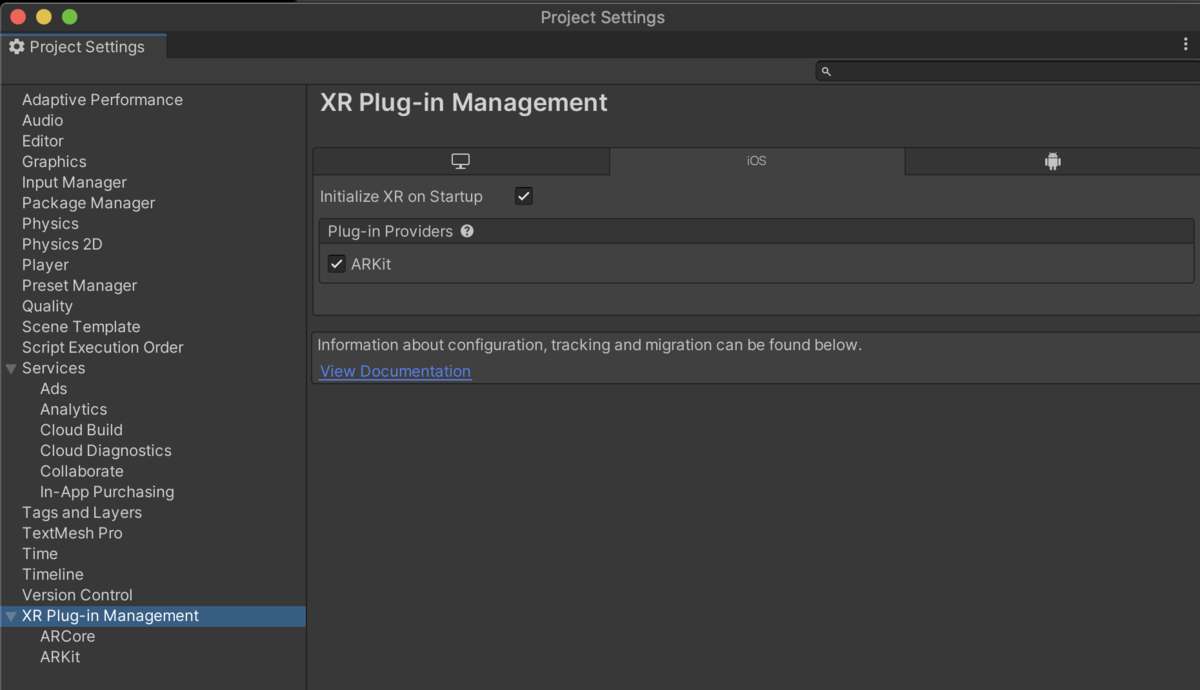Open Time settings
Image resolution: width=1200 pixels, height=690 pixels.
coord(40,554)
